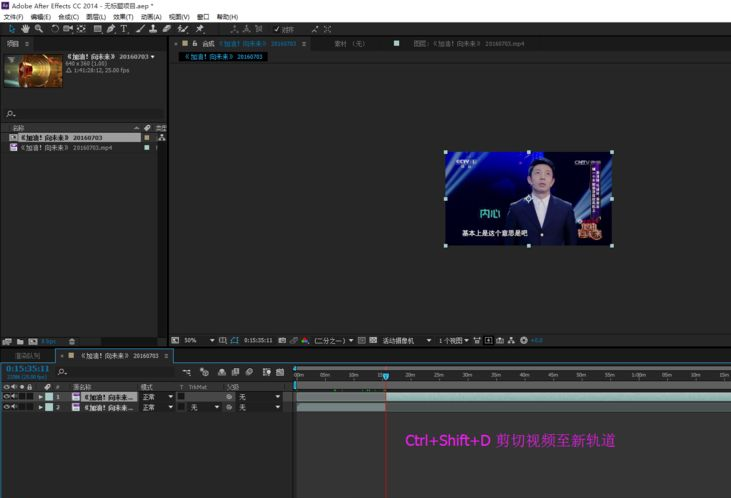Open the 二分之一 resolution dropdown

334,340
